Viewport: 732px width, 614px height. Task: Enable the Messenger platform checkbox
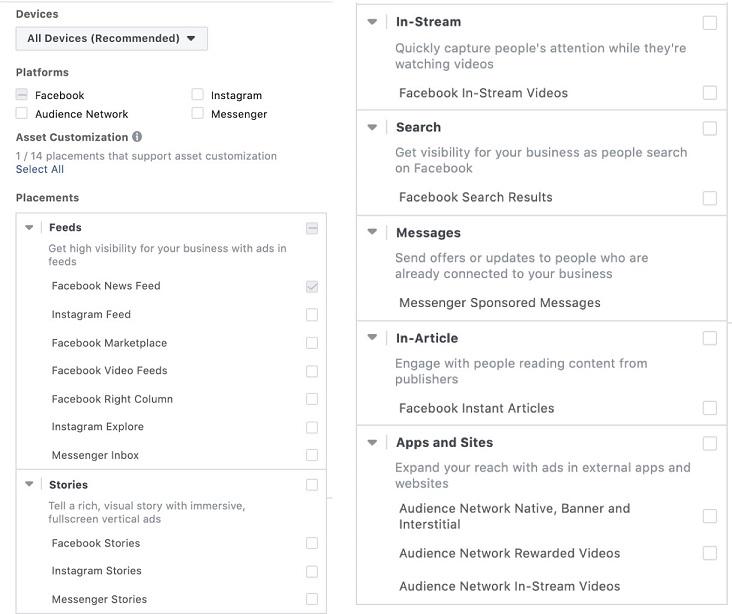197,114
